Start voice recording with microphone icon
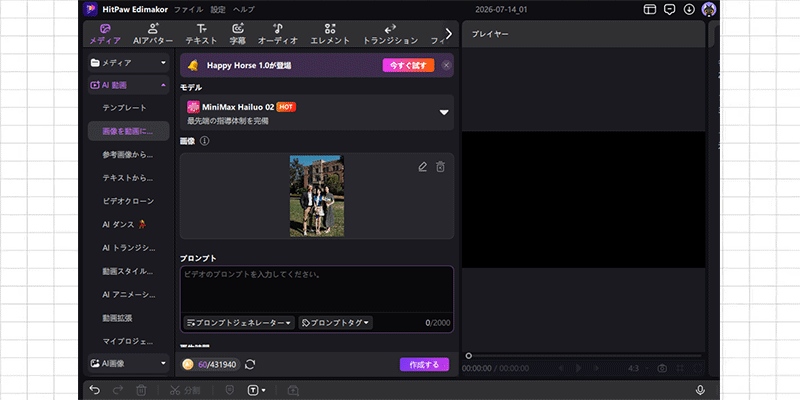Image resolution: width=800 pixels, height=400 pixels. pyautogui.click(x=700, y=390)
